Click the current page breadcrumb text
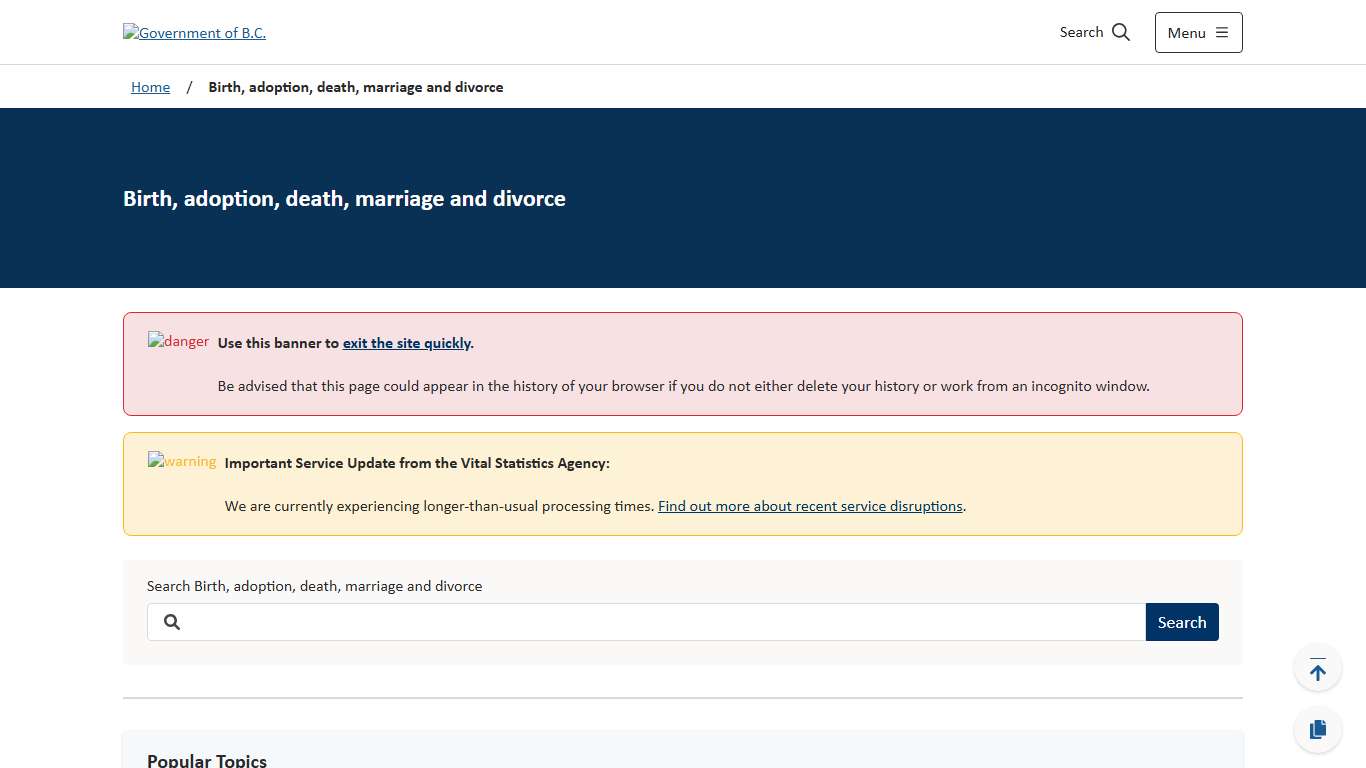 355,87
